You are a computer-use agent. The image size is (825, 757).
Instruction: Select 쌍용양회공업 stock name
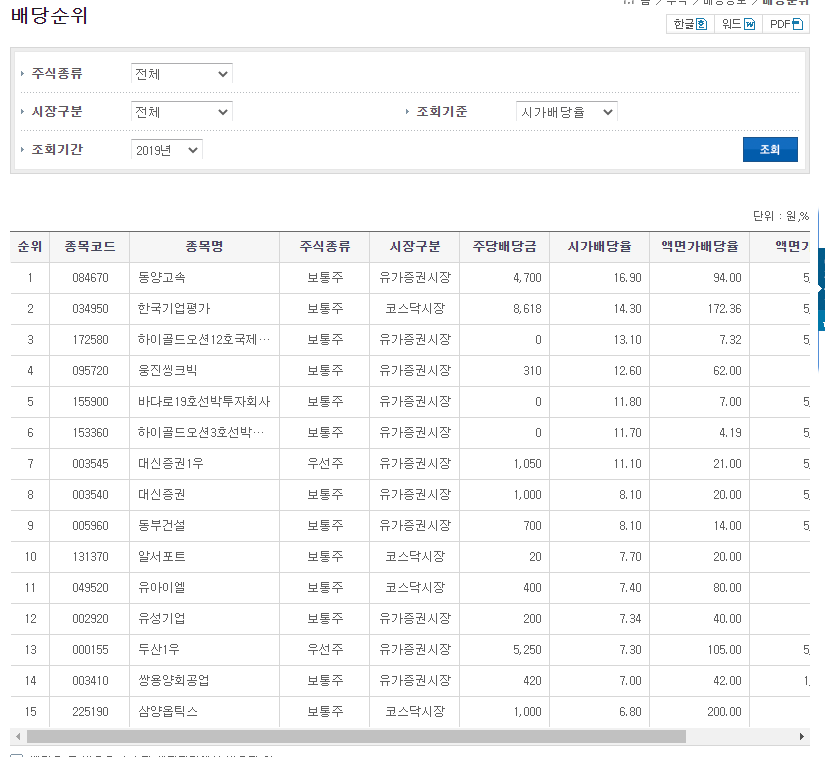[174, 681]
